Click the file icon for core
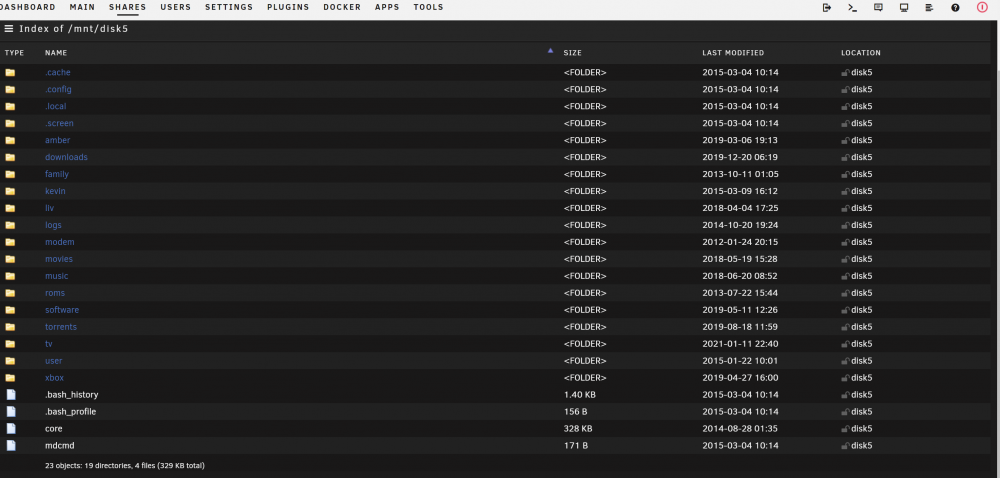 tap(11, 428)
